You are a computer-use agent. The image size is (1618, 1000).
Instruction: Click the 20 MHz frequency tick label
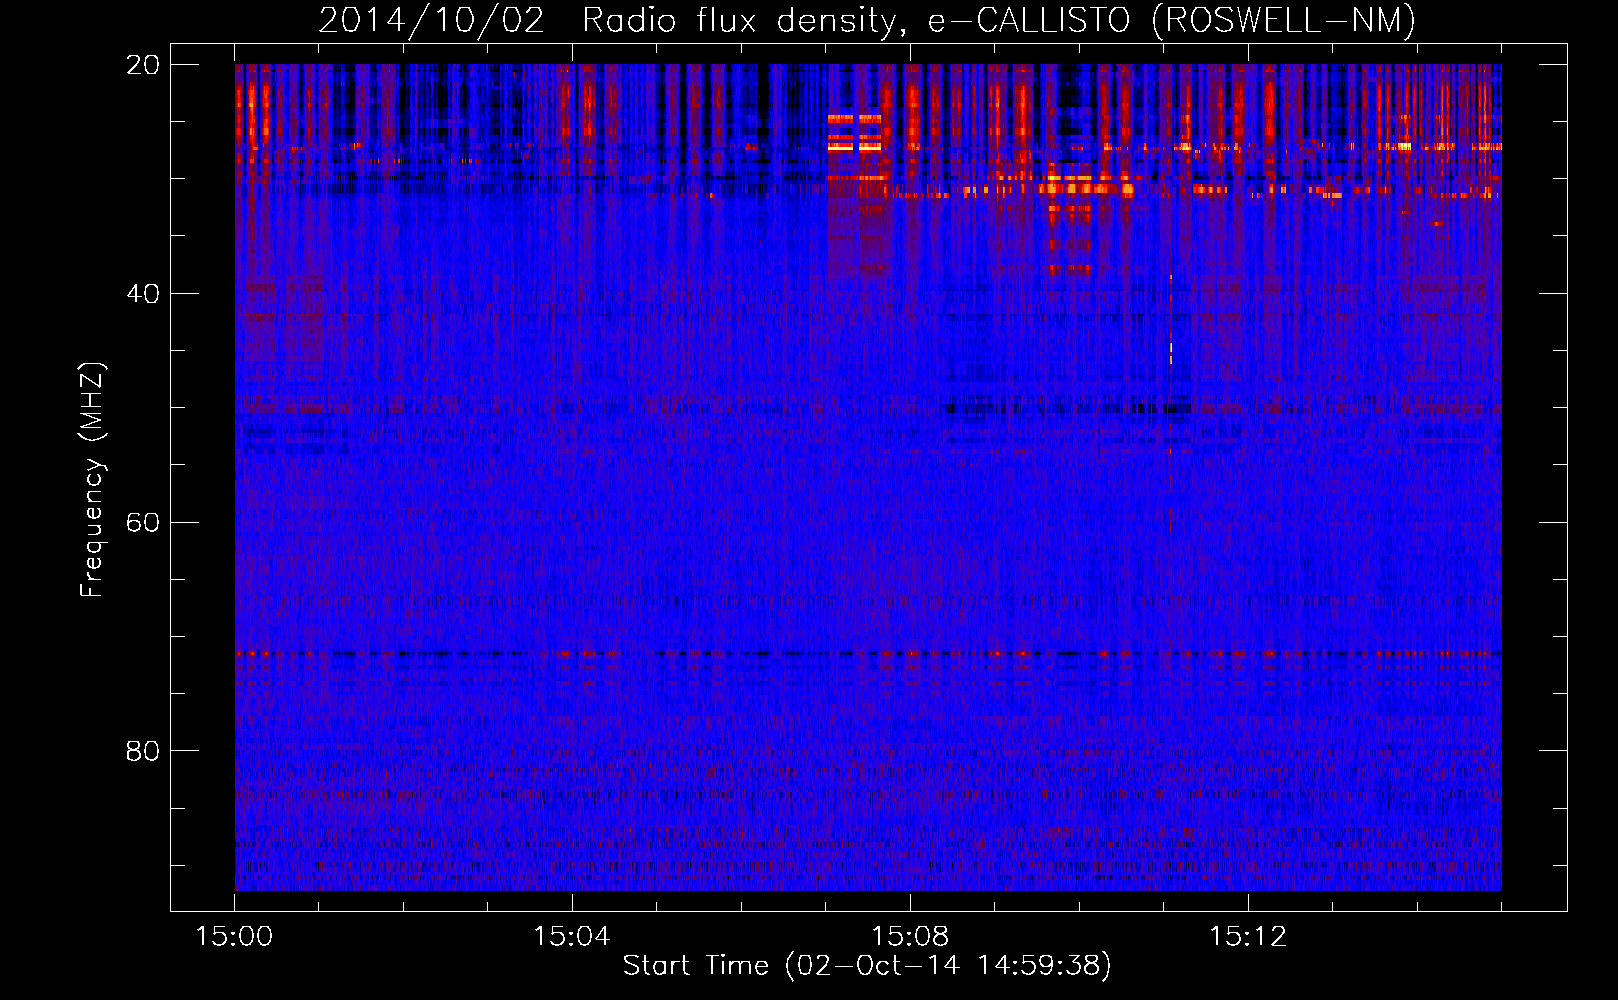[x=143, y=65]
